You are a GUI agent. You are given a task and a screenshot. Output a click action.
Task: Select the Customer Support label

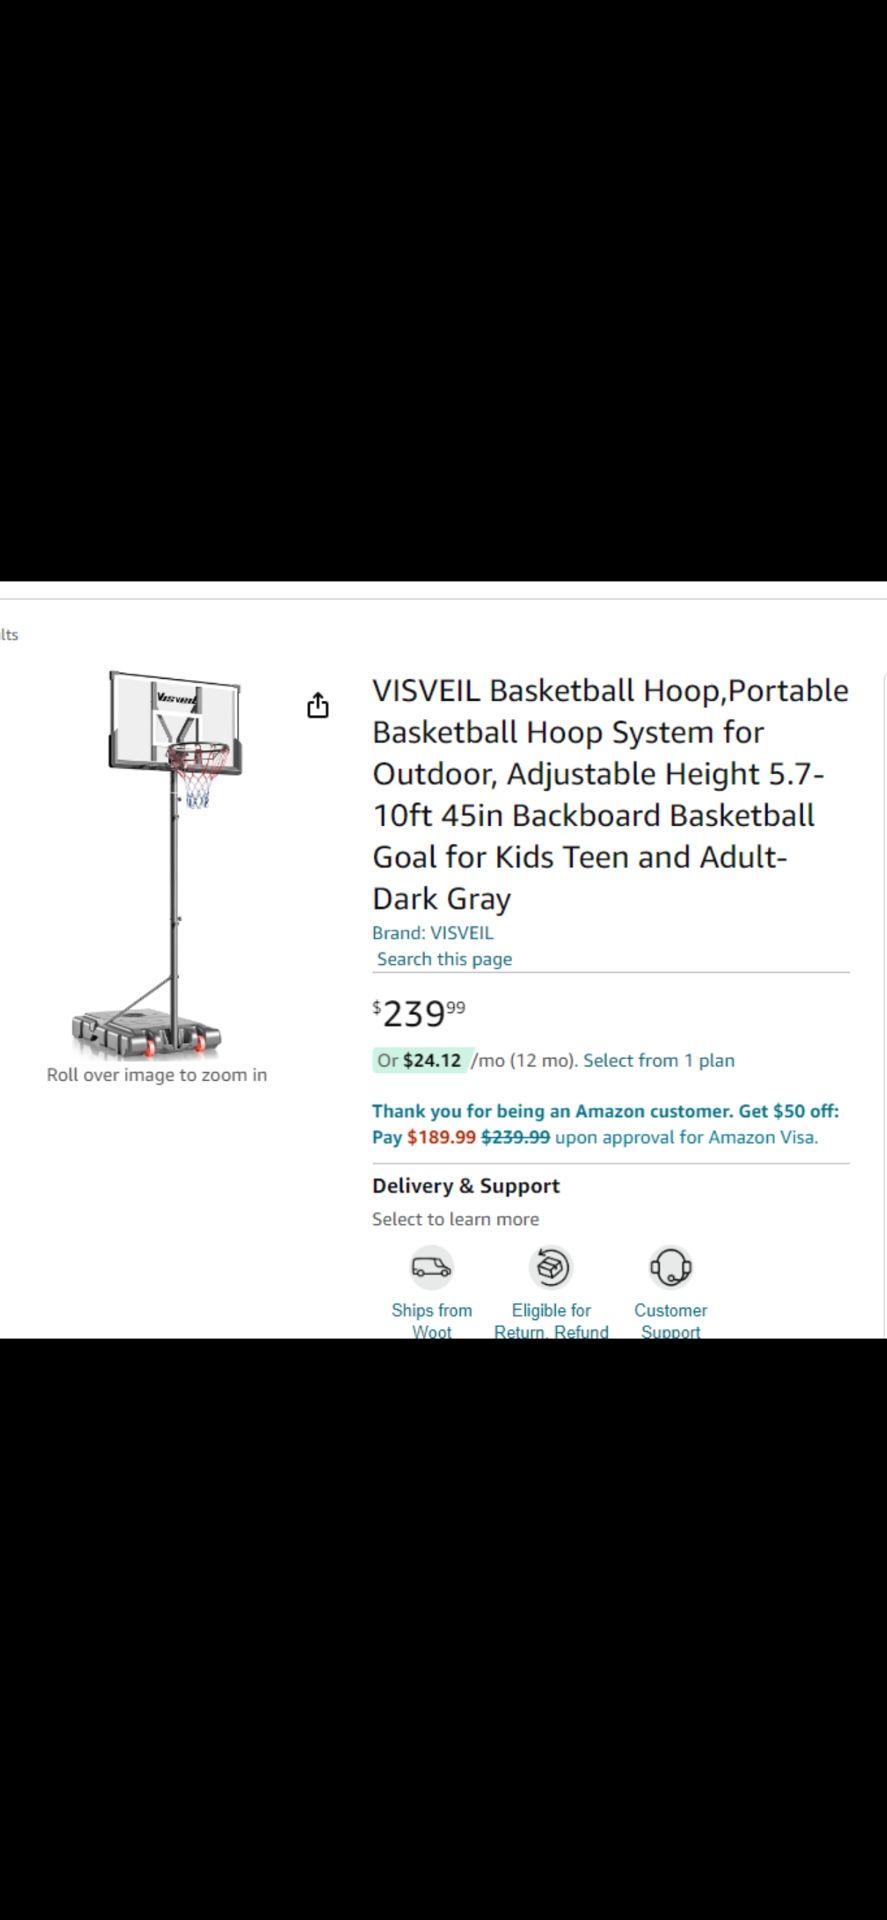click(x=670, y=1320)
